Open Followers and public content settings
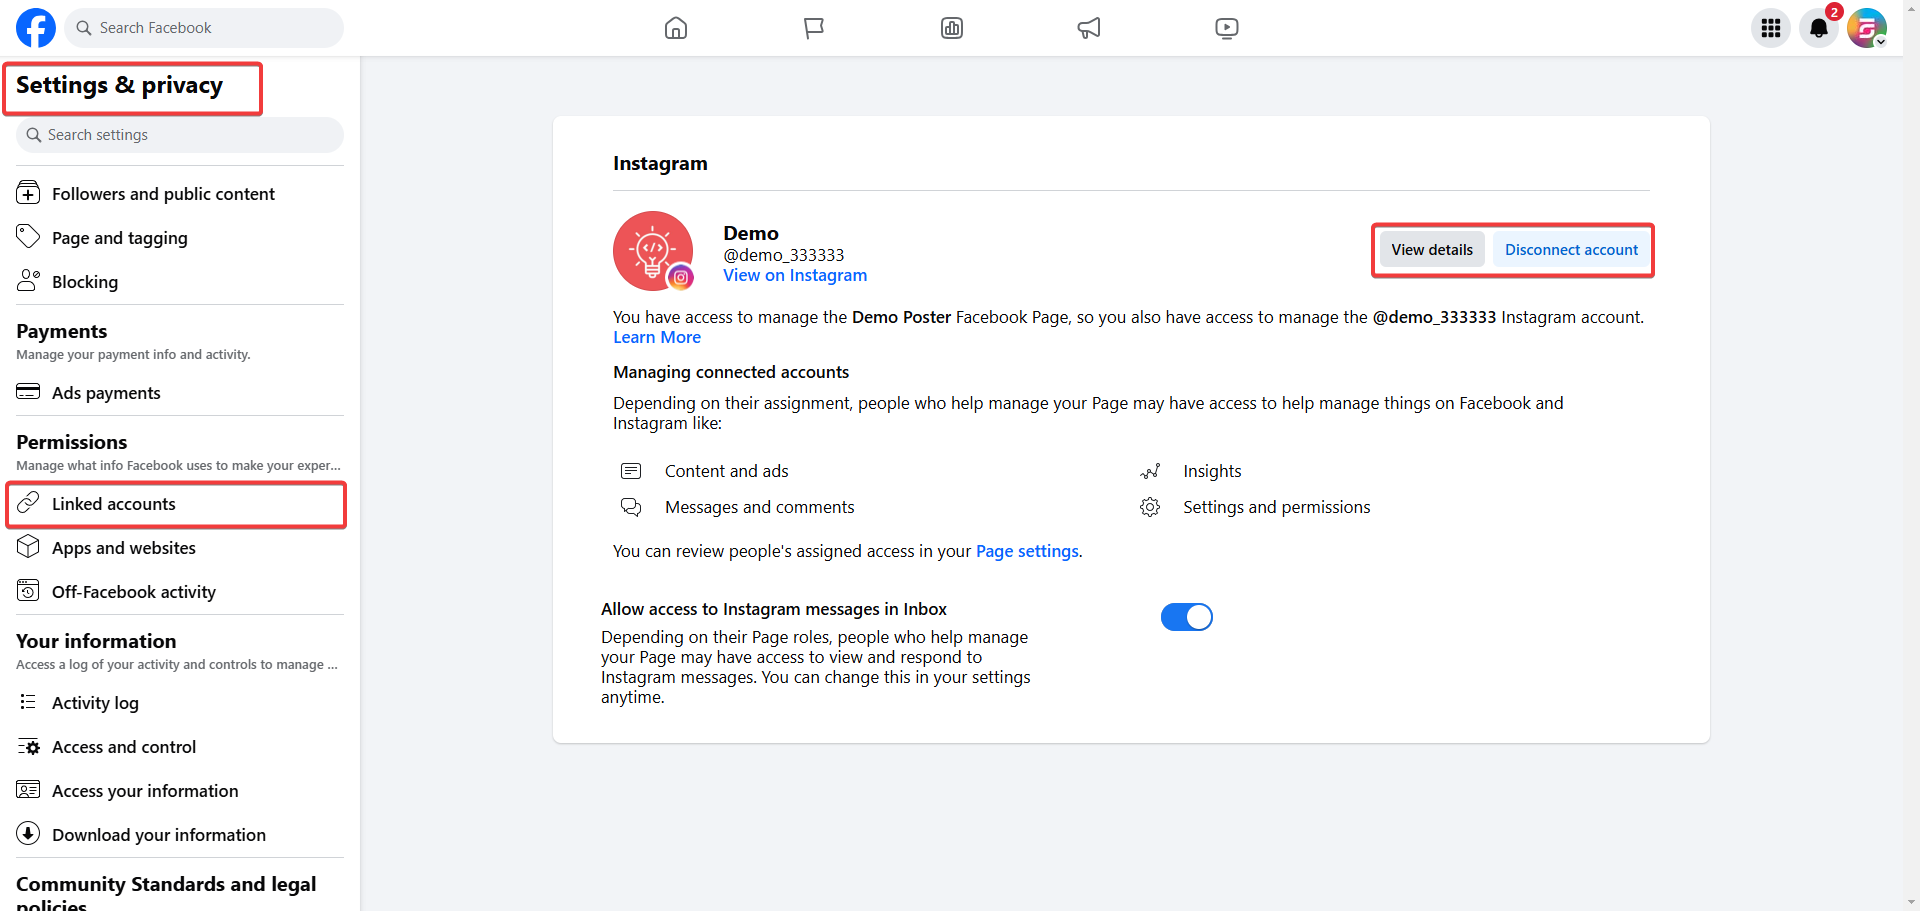 (180, 194)
